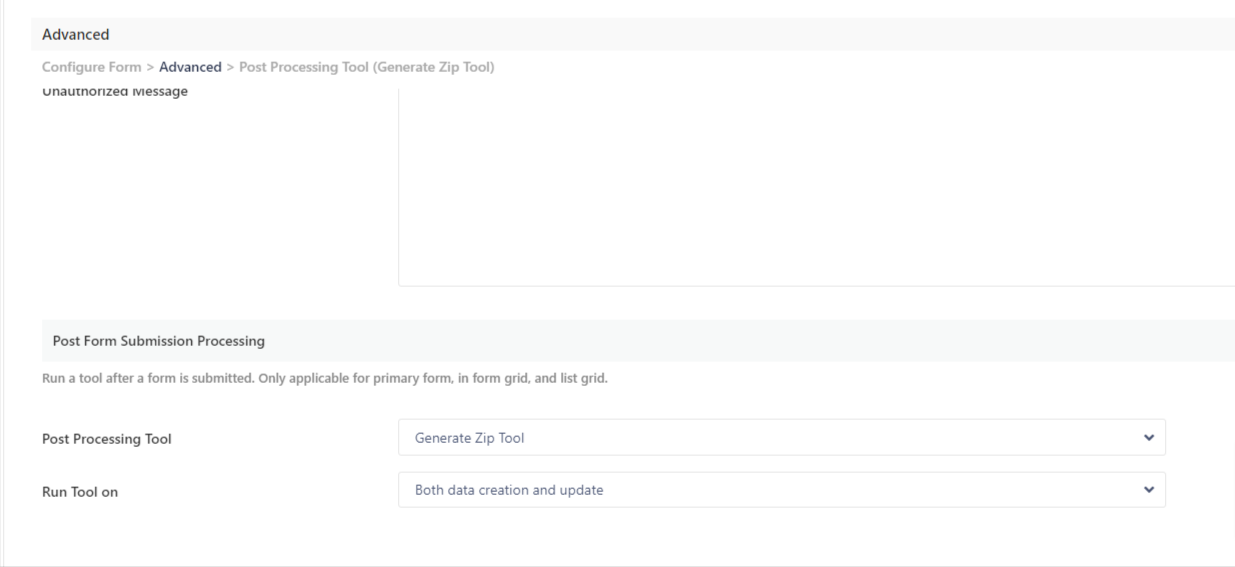Click the Advanced panel header title
The image size is (1235, 567).
click(76, 34)
